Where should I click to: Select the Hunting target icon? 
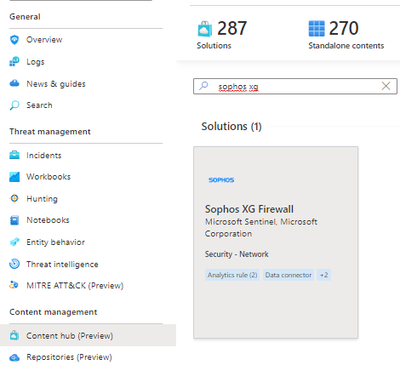click(x=14, y=198)
